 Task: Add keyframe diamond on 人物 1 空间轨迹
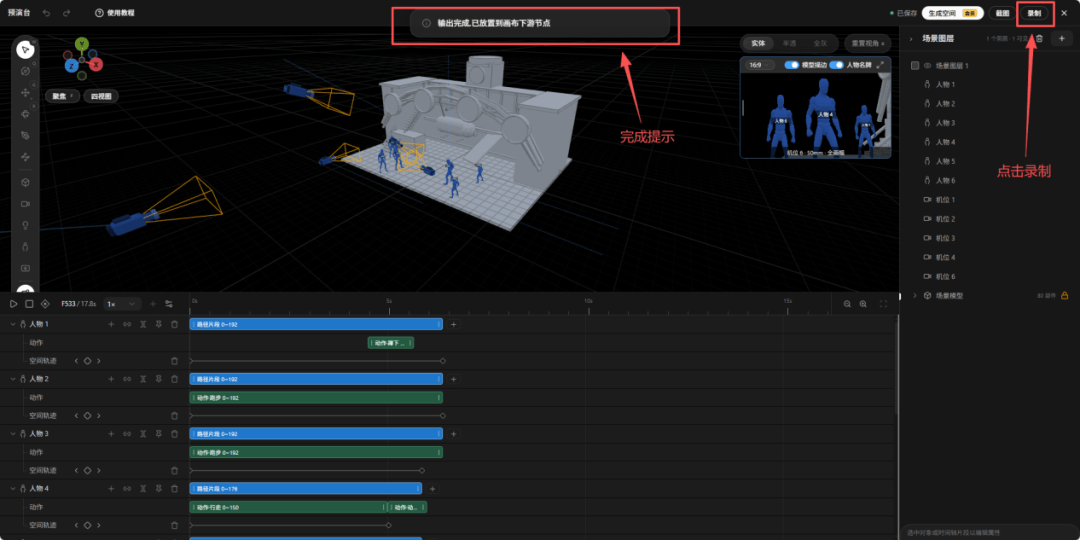(x=87, y=360)
